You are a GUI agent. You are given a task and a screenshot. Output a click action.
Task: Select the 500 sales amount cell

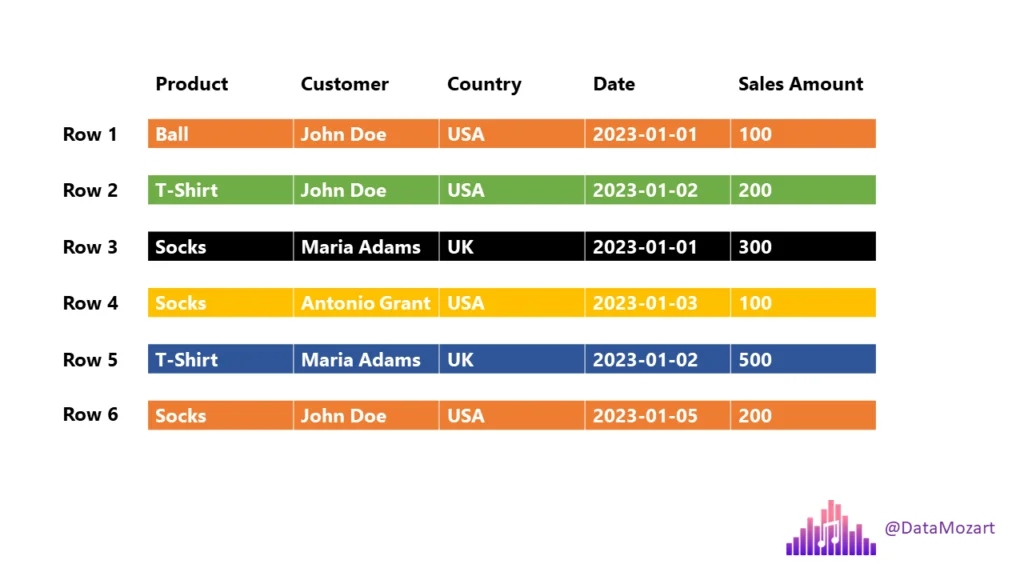tap(803, 360)
